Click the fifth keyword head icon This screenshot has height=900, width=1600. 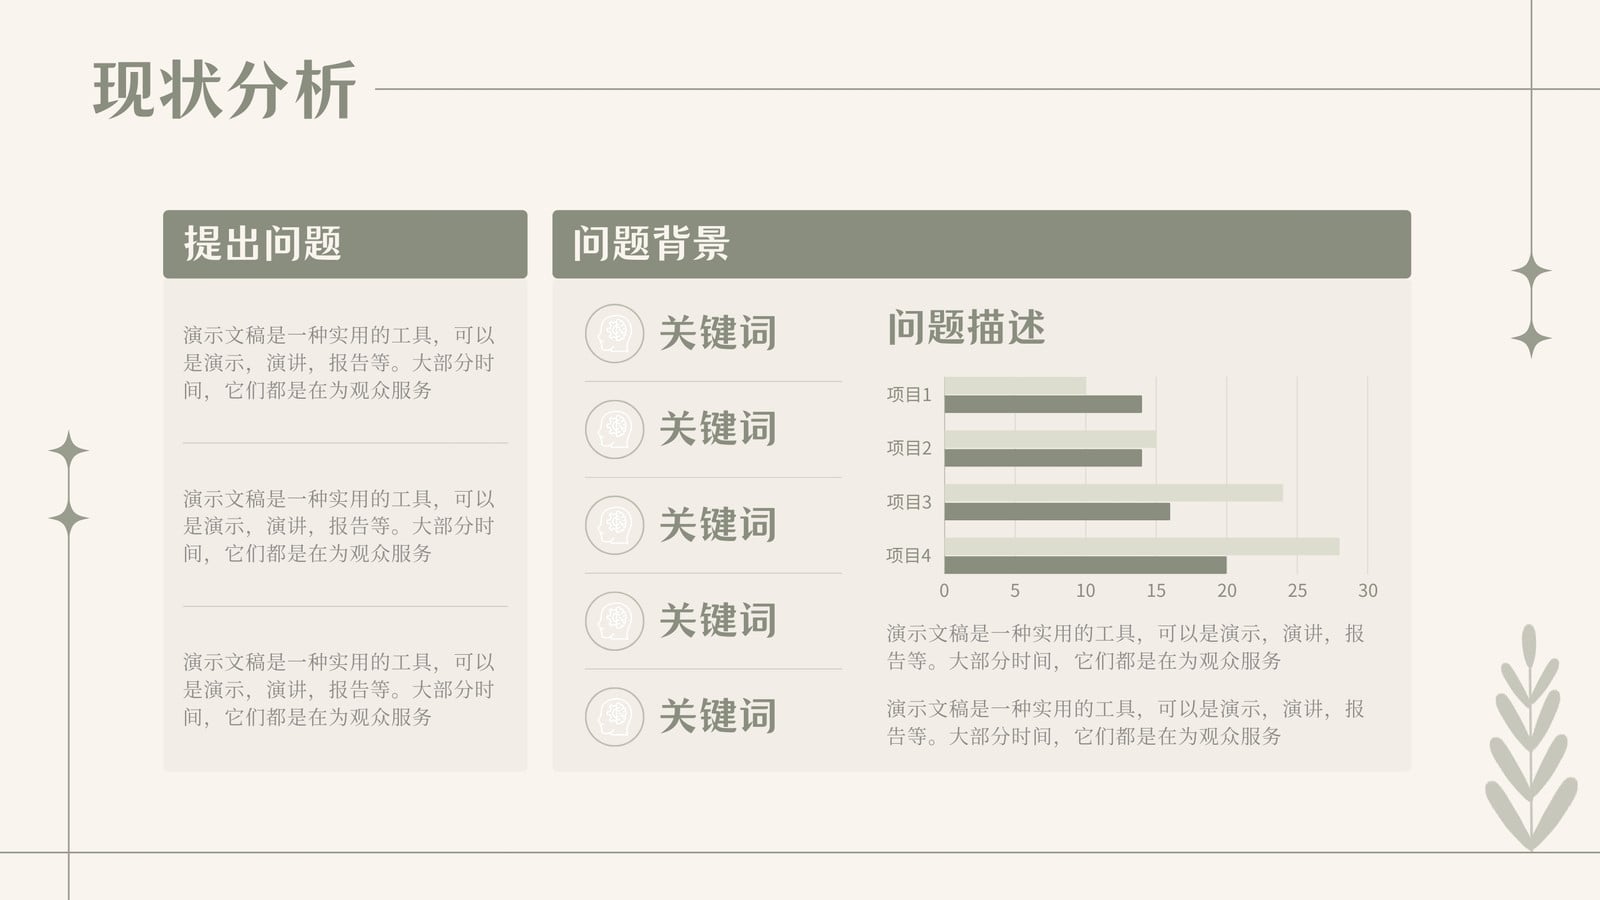614,717
